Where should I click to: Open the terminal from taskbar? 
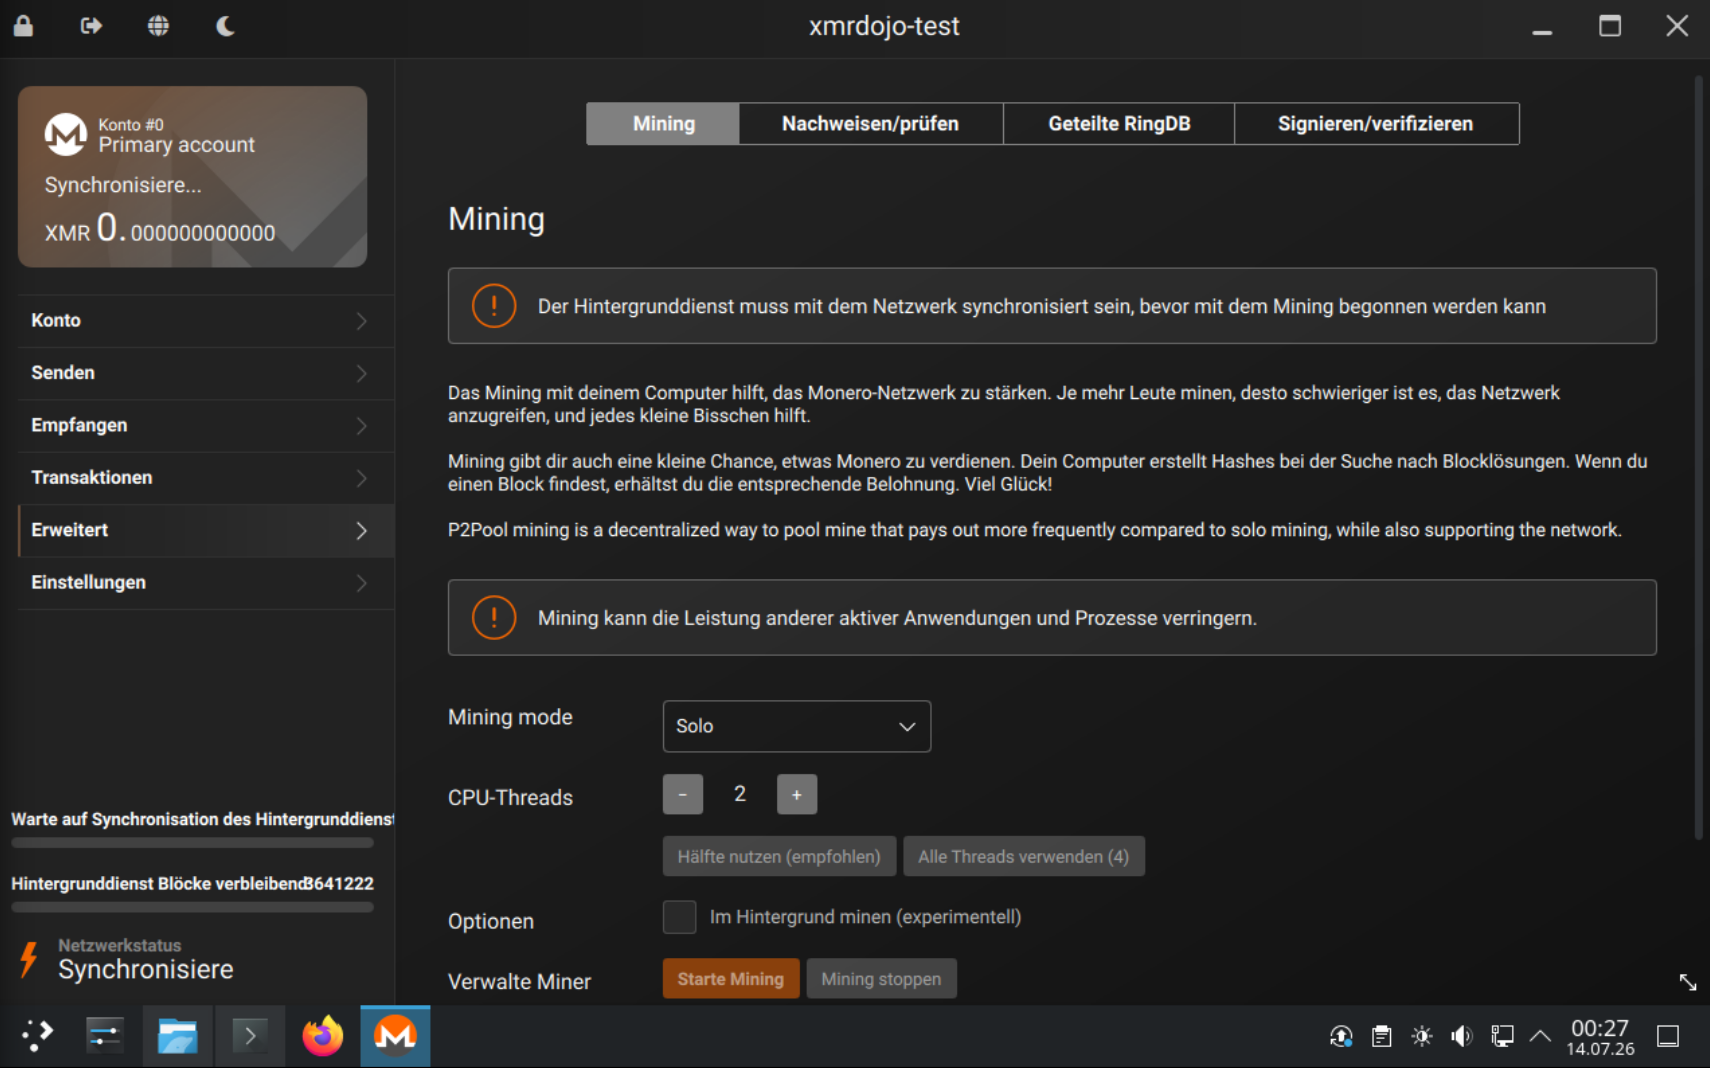point(250,1036)
